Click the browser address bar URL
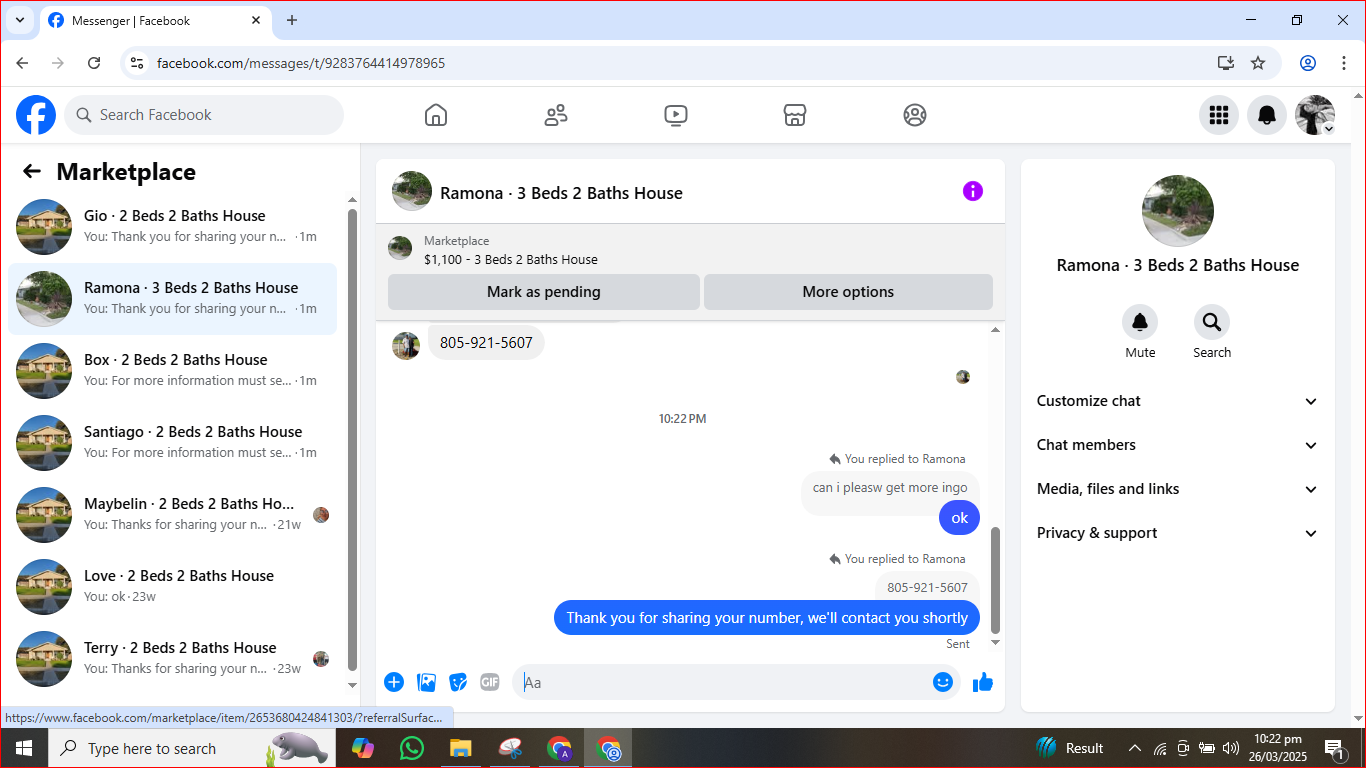This screenshot has height=768, width=1366. (301, 63)
